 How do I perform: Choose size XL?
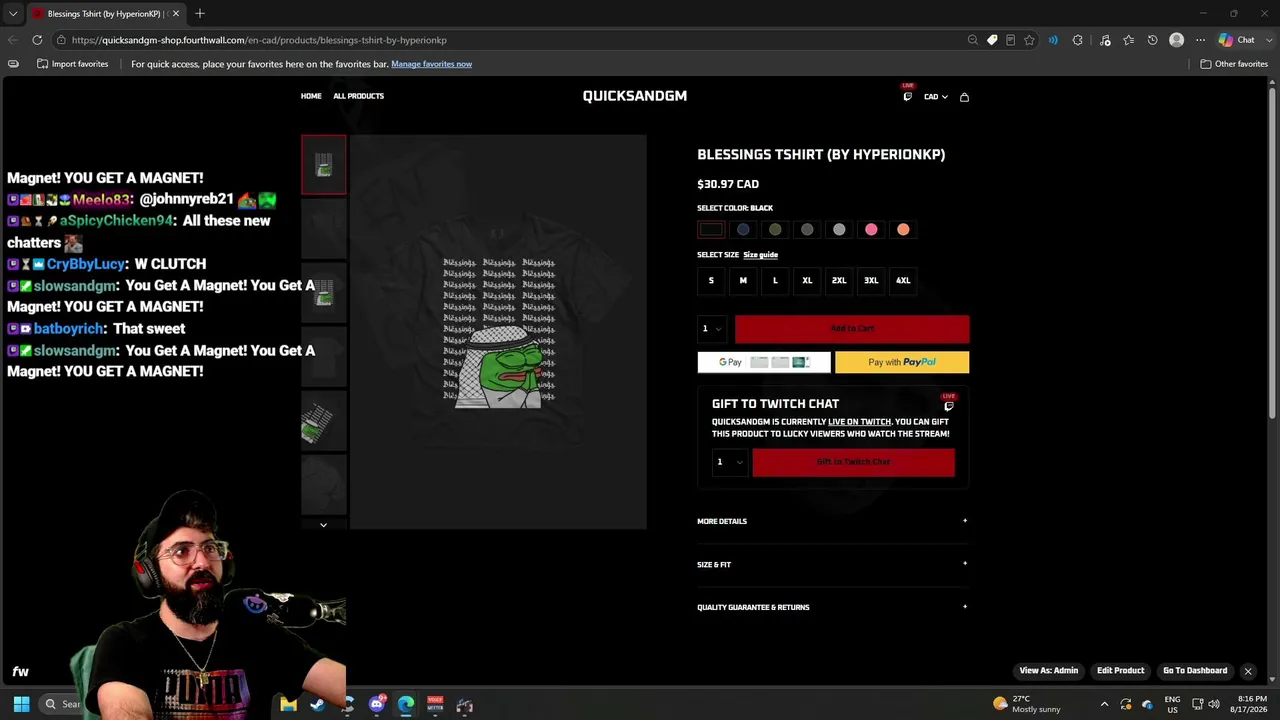tap(807, 281)
